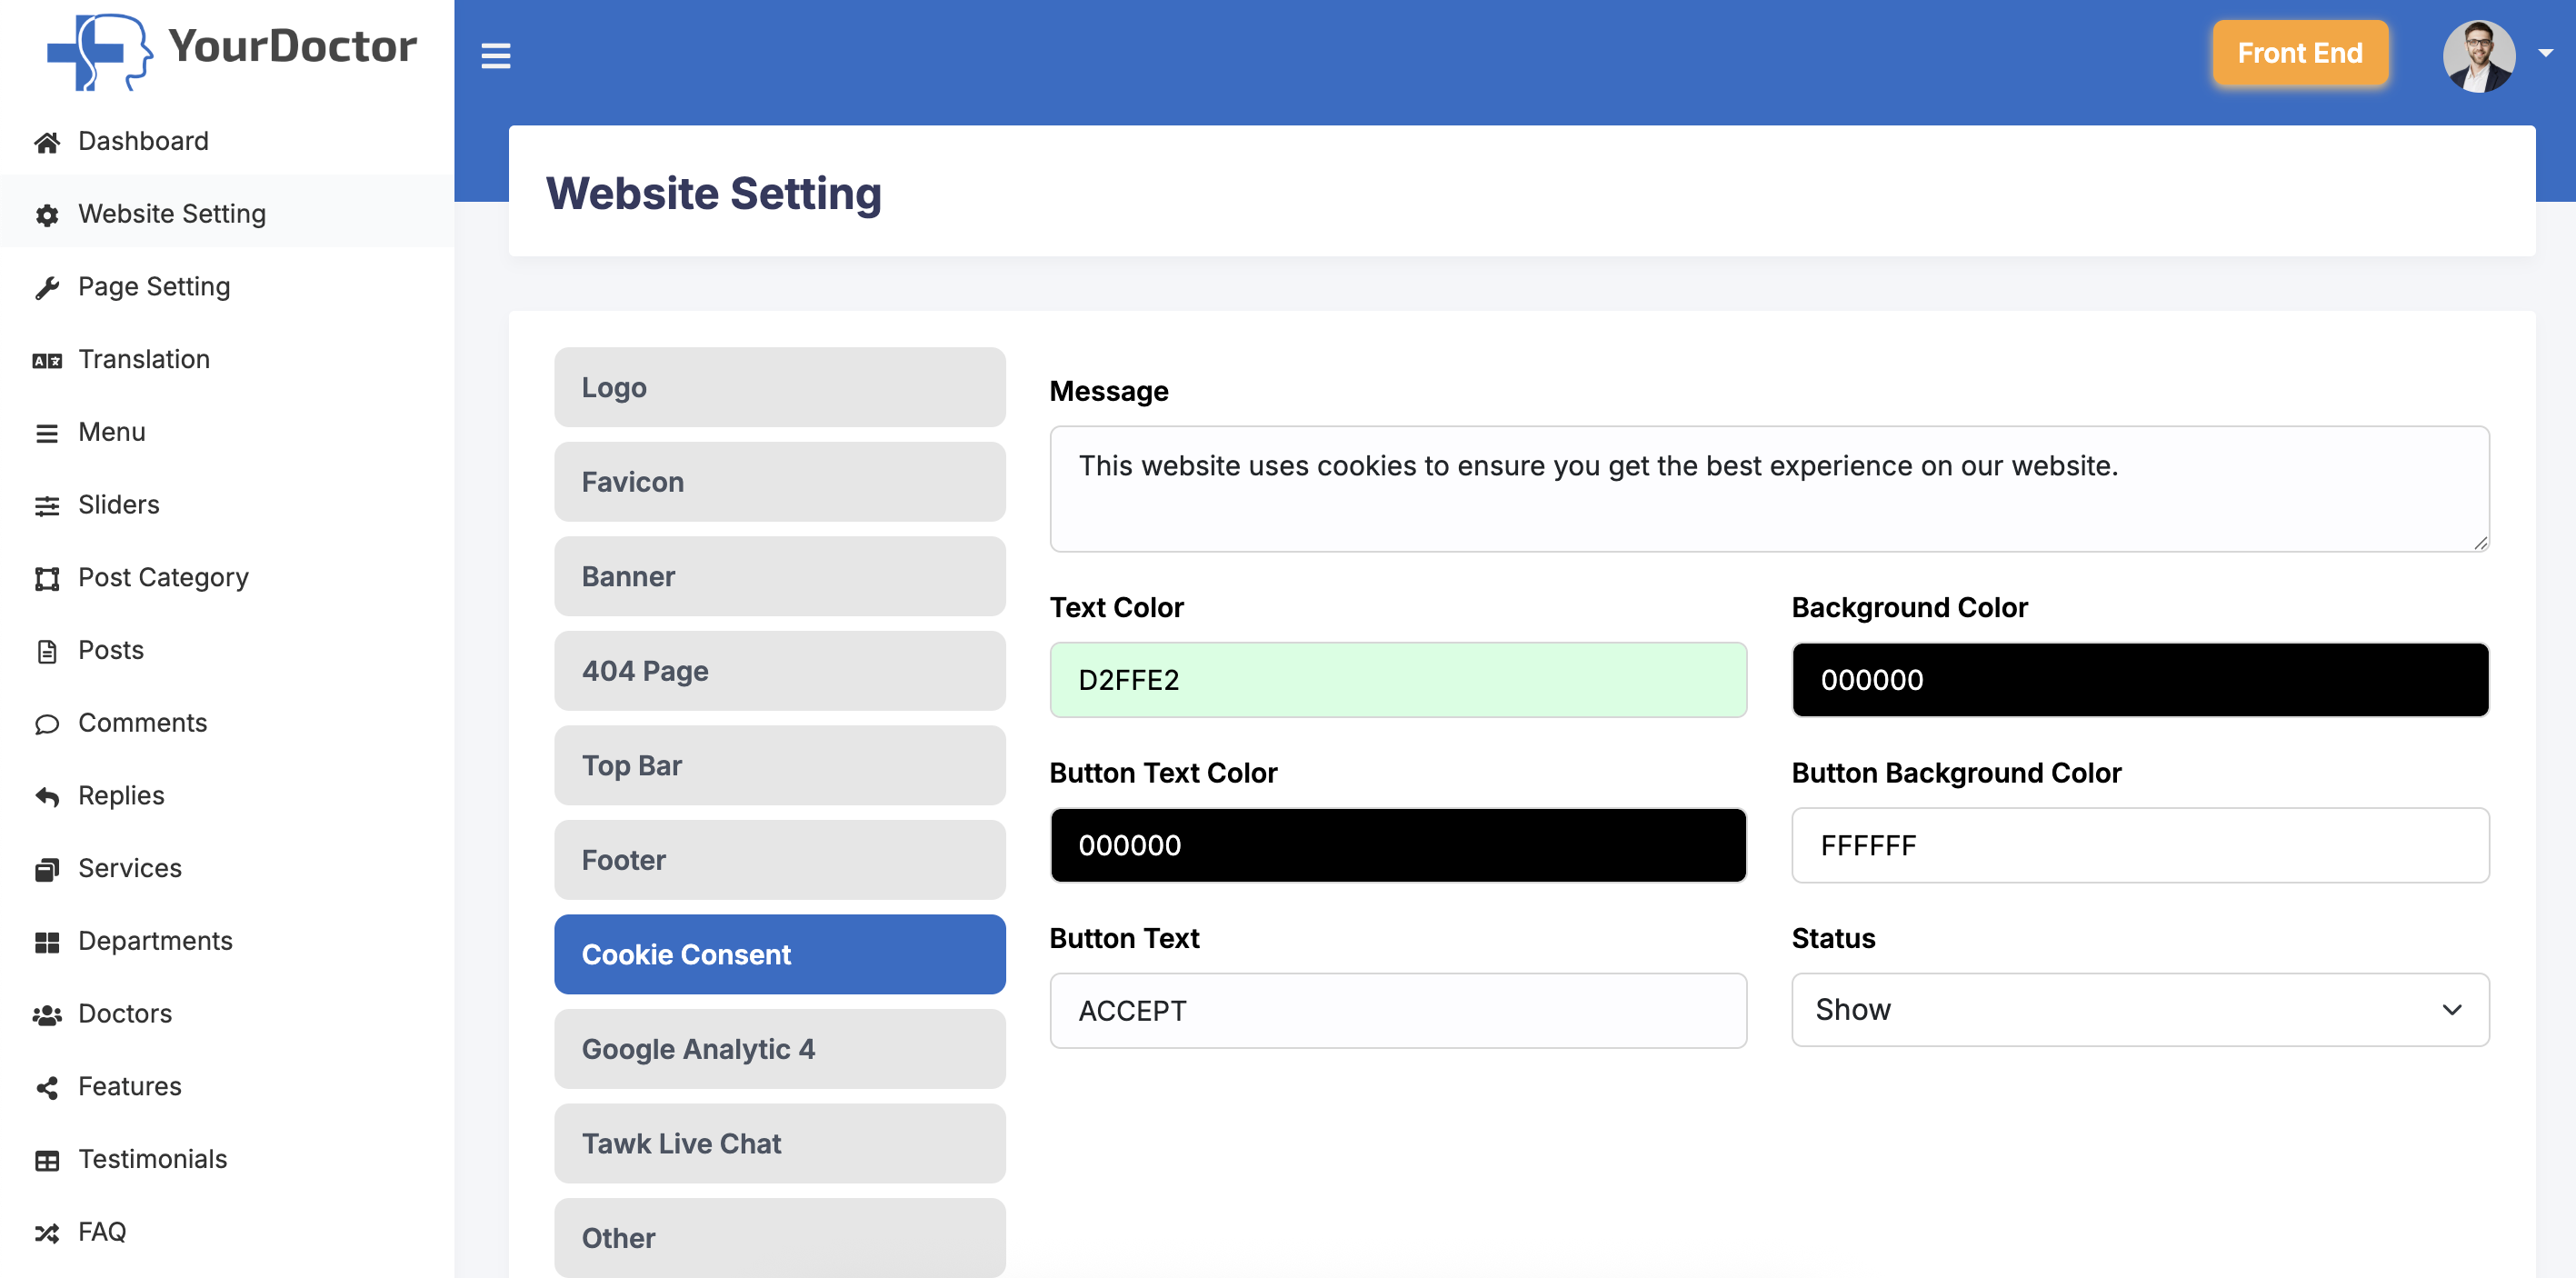Image resolution: width=2576 pixels, height=1278 pixels.
Task: Select the Banner tab
Action: [x=780, y=576]
